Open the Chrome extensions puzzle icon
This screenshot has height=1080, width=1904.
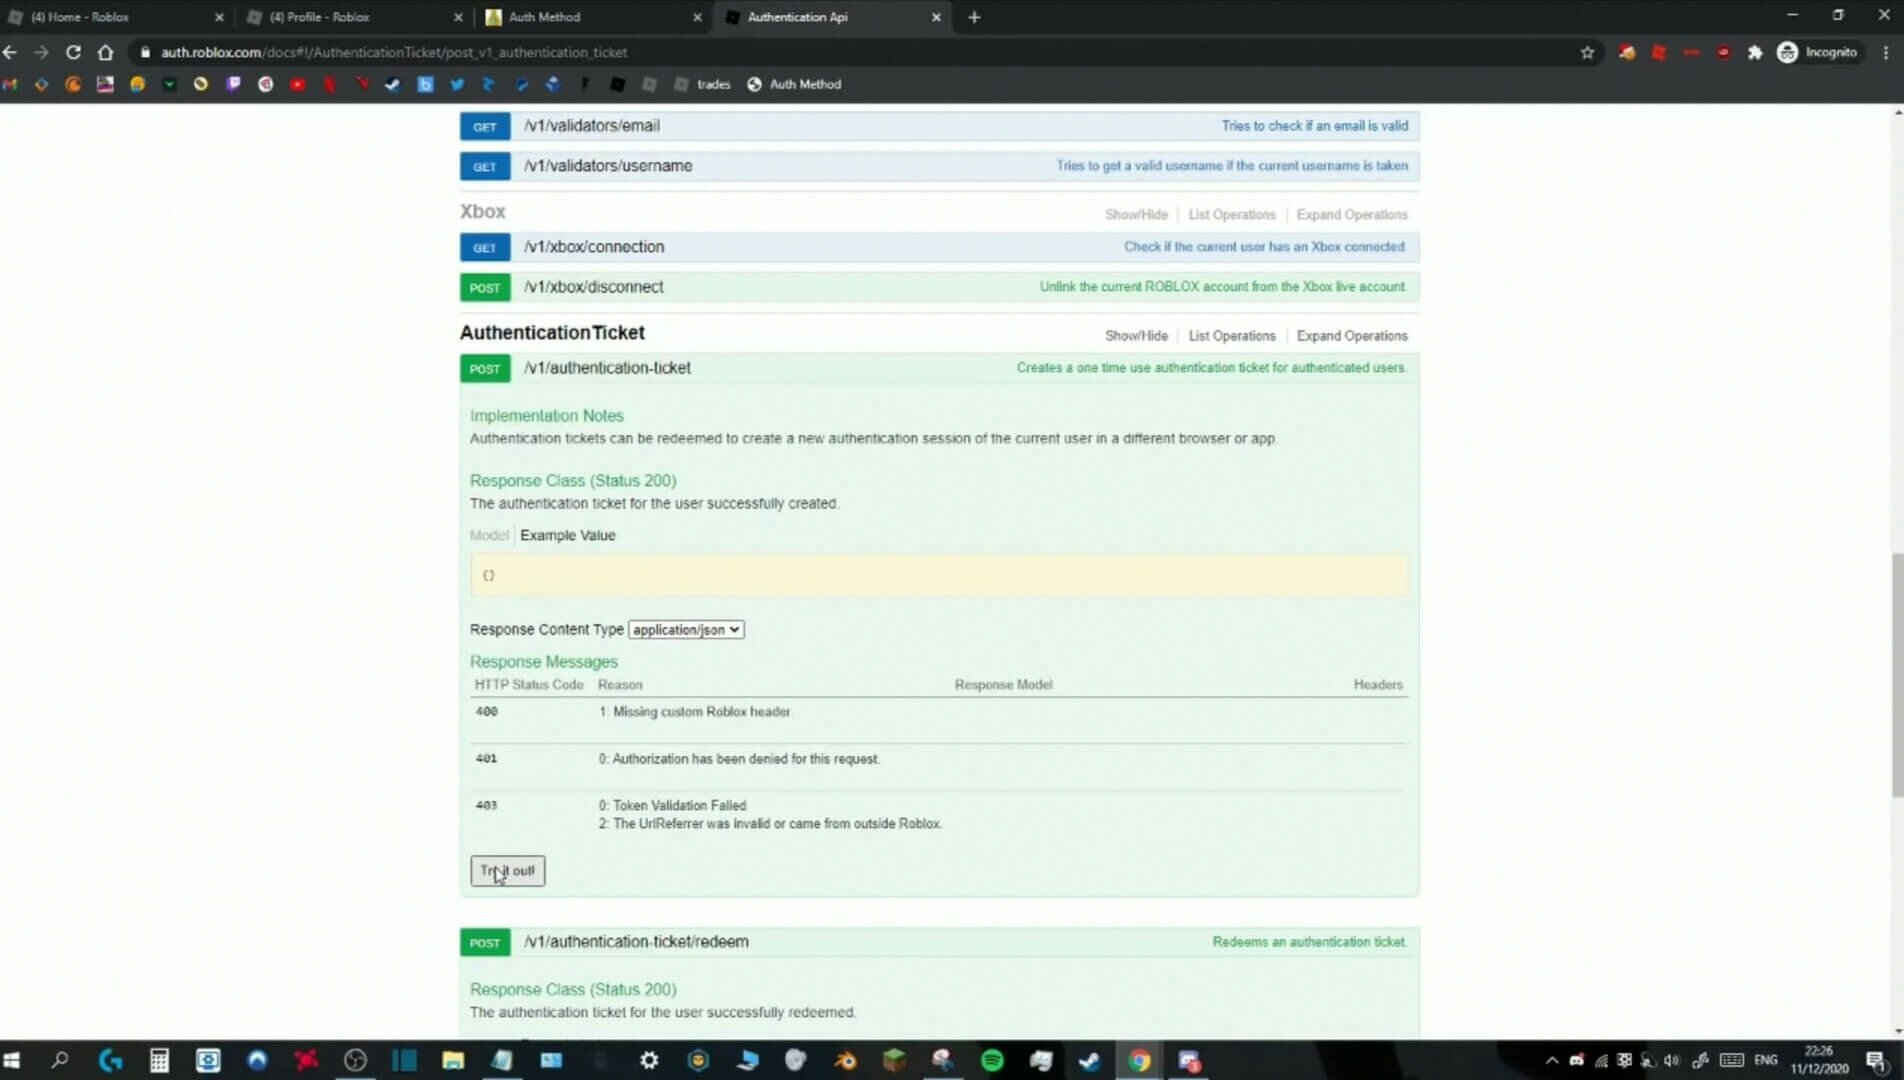pyautogui.click(x=1755, y=52)
